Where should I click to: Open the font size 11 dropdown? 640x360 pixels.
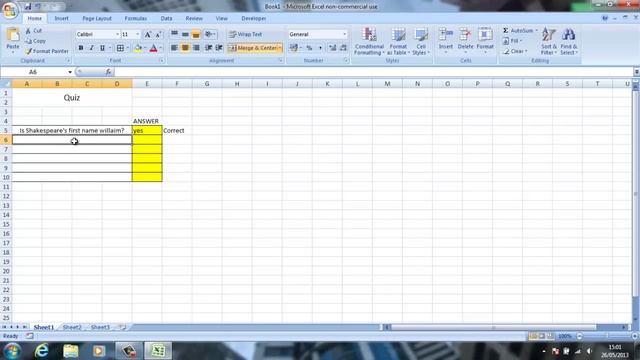(x=138, y=34)
